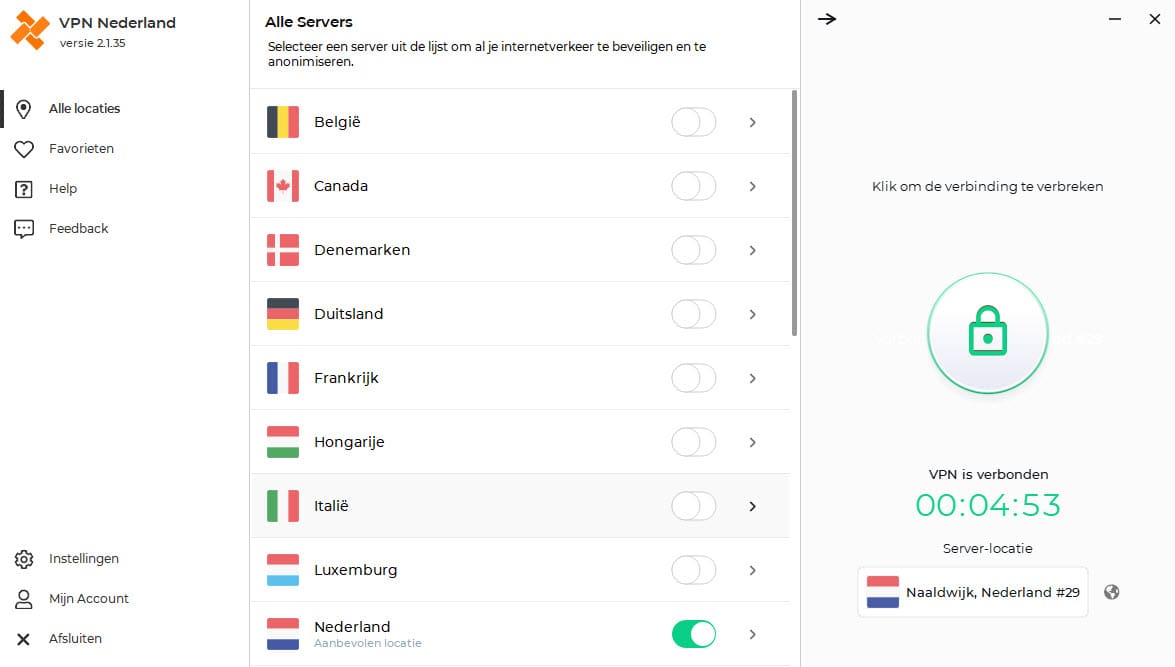This screenshot has width=1175, height=667.
Task: Click the Naaldwijk, Nederland #29 server location
Action: tap(970, 592)
